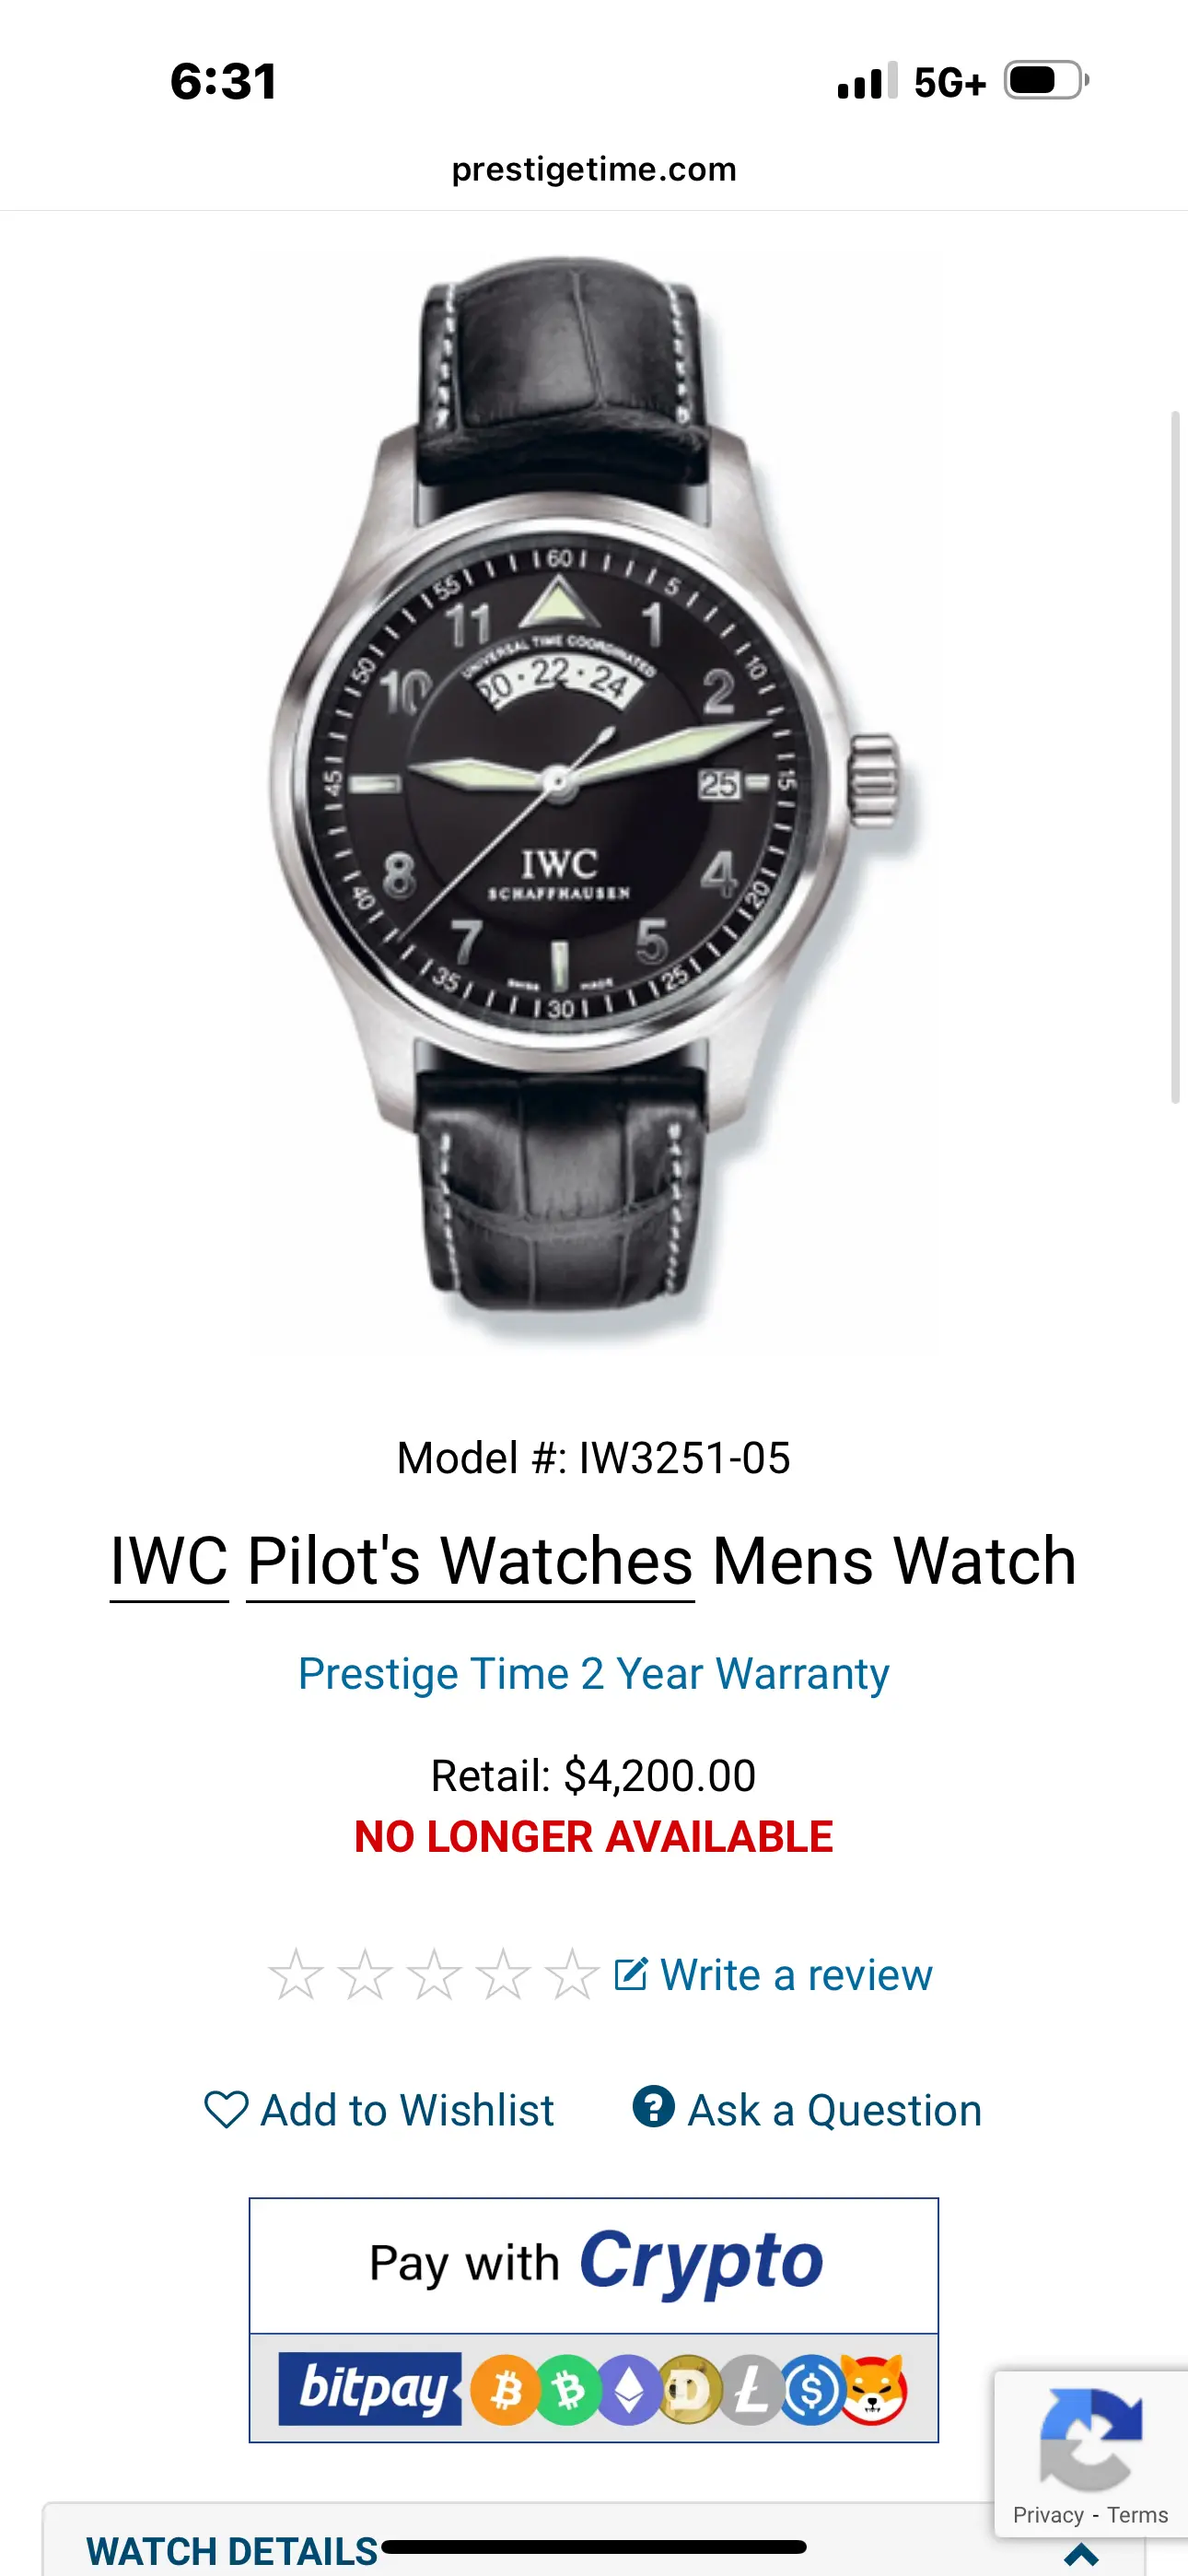Tap the green Bitcoin Cash icon
The height and width of the screenshot is (2576, 1188).
[568, 2390]
